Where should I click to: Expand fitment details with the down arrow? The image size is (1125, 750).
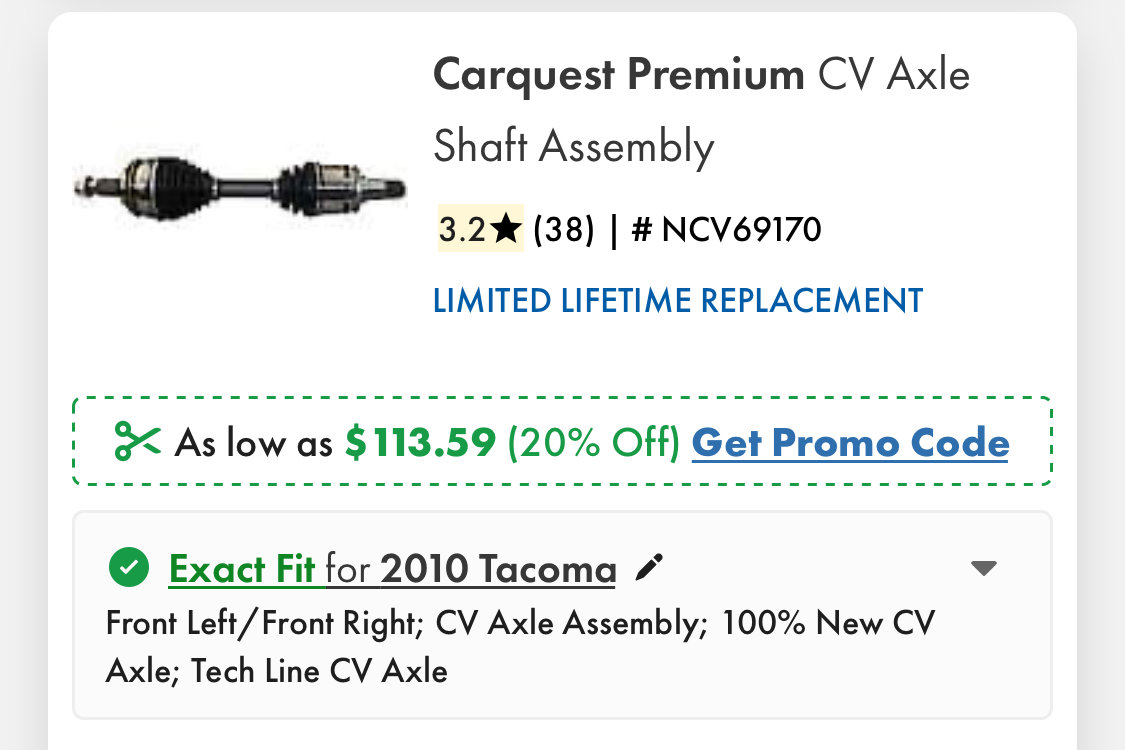point(984,568)
